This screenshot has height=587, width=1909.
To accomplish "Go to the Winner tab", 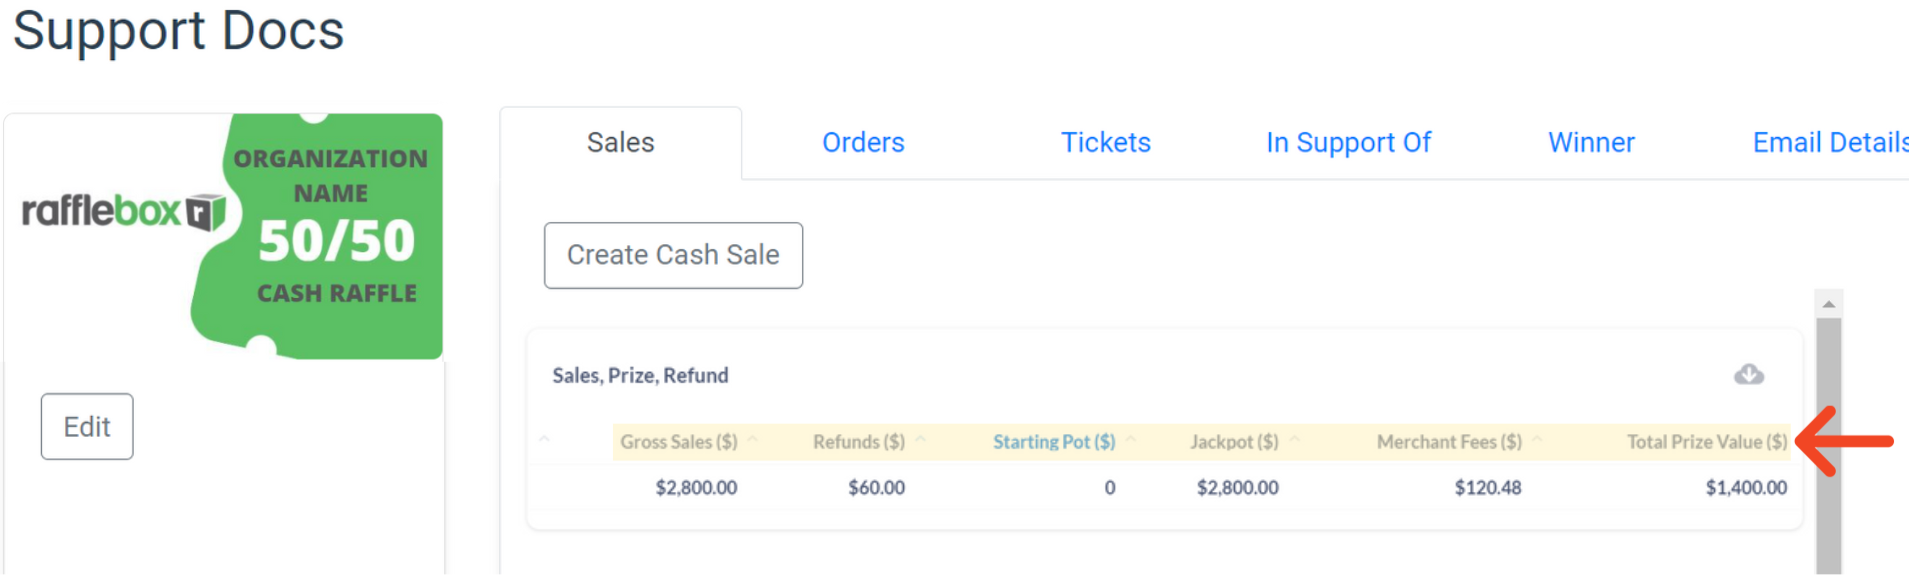I will coord(1592,143).
